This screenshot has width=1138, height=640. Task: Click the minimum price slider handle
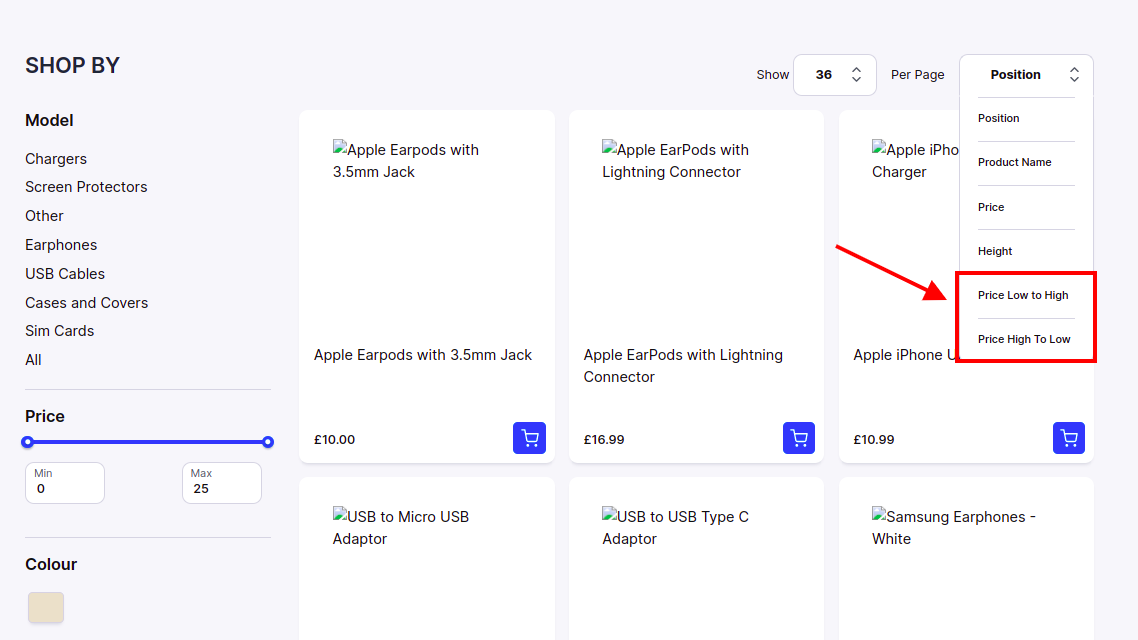click(28, 442)
